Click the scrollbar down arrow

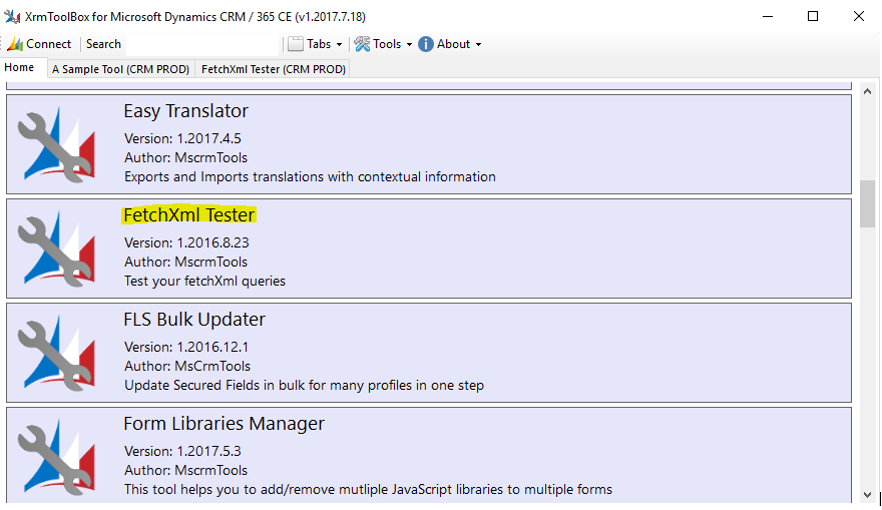(x=867, y=495)
